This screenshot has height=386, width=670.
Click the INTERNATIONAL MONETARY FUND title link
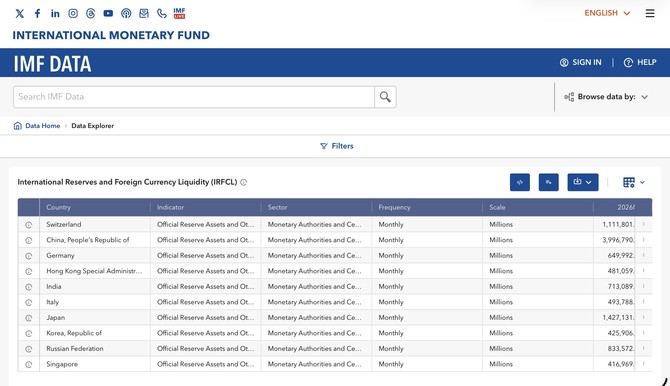pos(111,35)
